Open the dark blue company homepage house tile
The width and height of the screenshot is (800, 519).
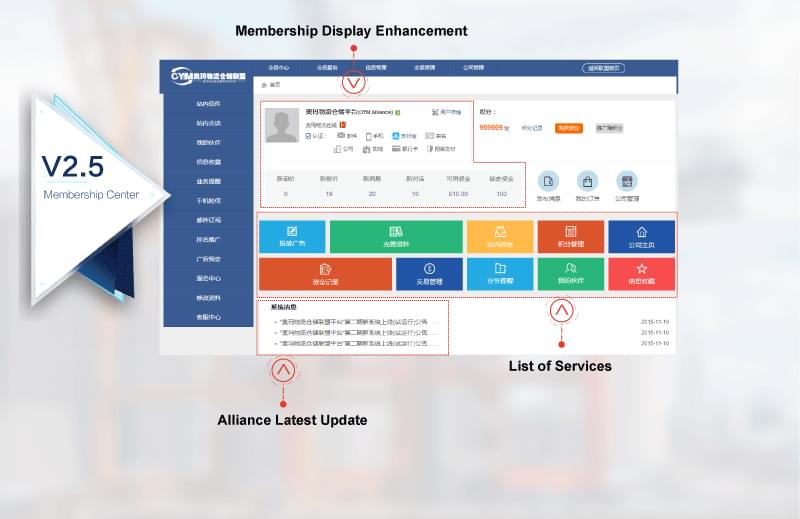click(x=641, y=237)
